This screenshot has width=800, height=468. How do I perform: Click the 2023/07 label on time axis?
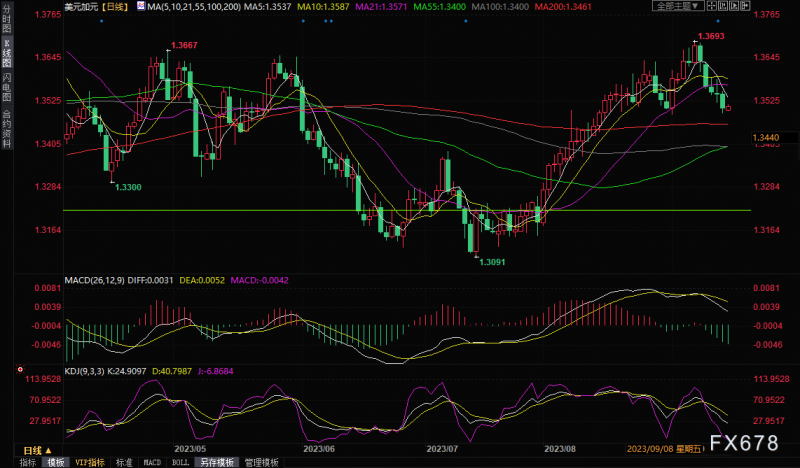(x=442, y=449)
